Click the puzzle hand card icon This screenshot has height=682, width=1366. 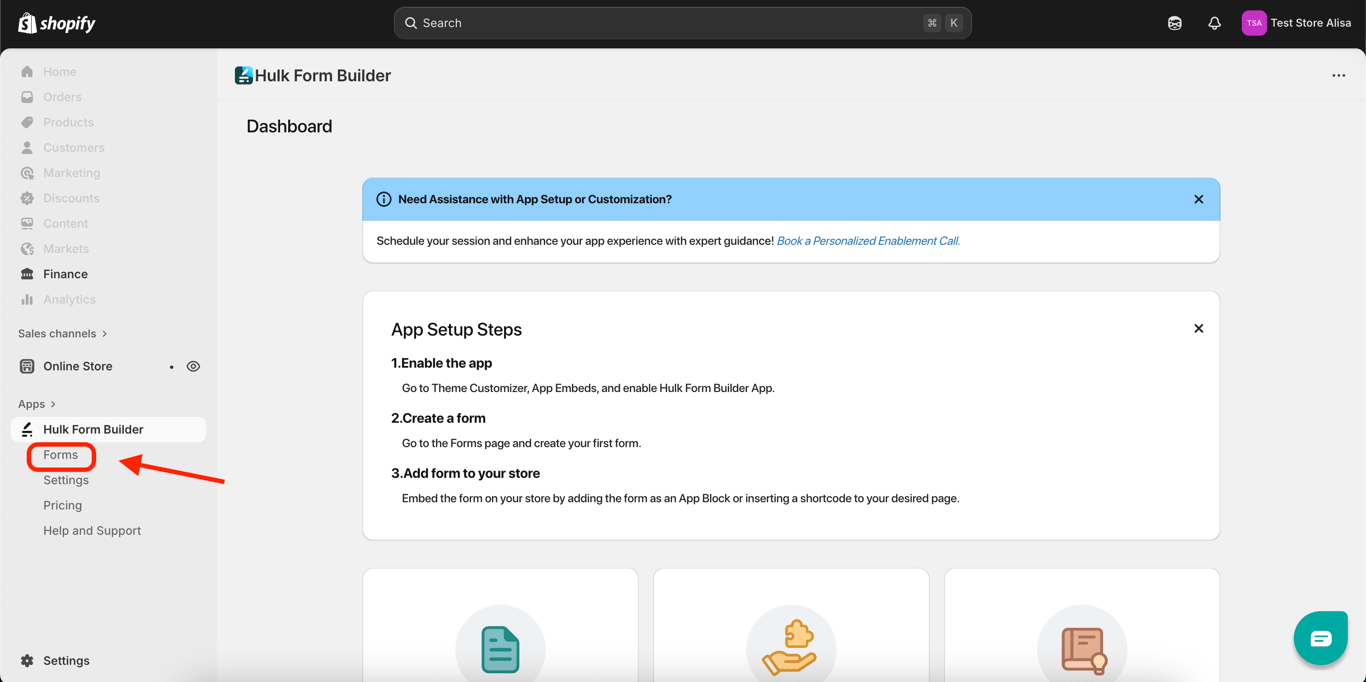coord(790,648)
